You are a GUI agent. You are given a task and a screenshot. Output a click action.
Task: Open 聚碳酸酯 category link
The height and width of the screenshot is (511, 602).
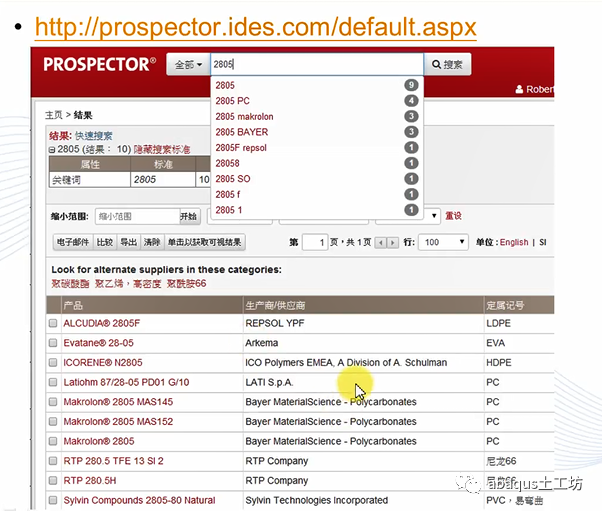coord(70,284)
